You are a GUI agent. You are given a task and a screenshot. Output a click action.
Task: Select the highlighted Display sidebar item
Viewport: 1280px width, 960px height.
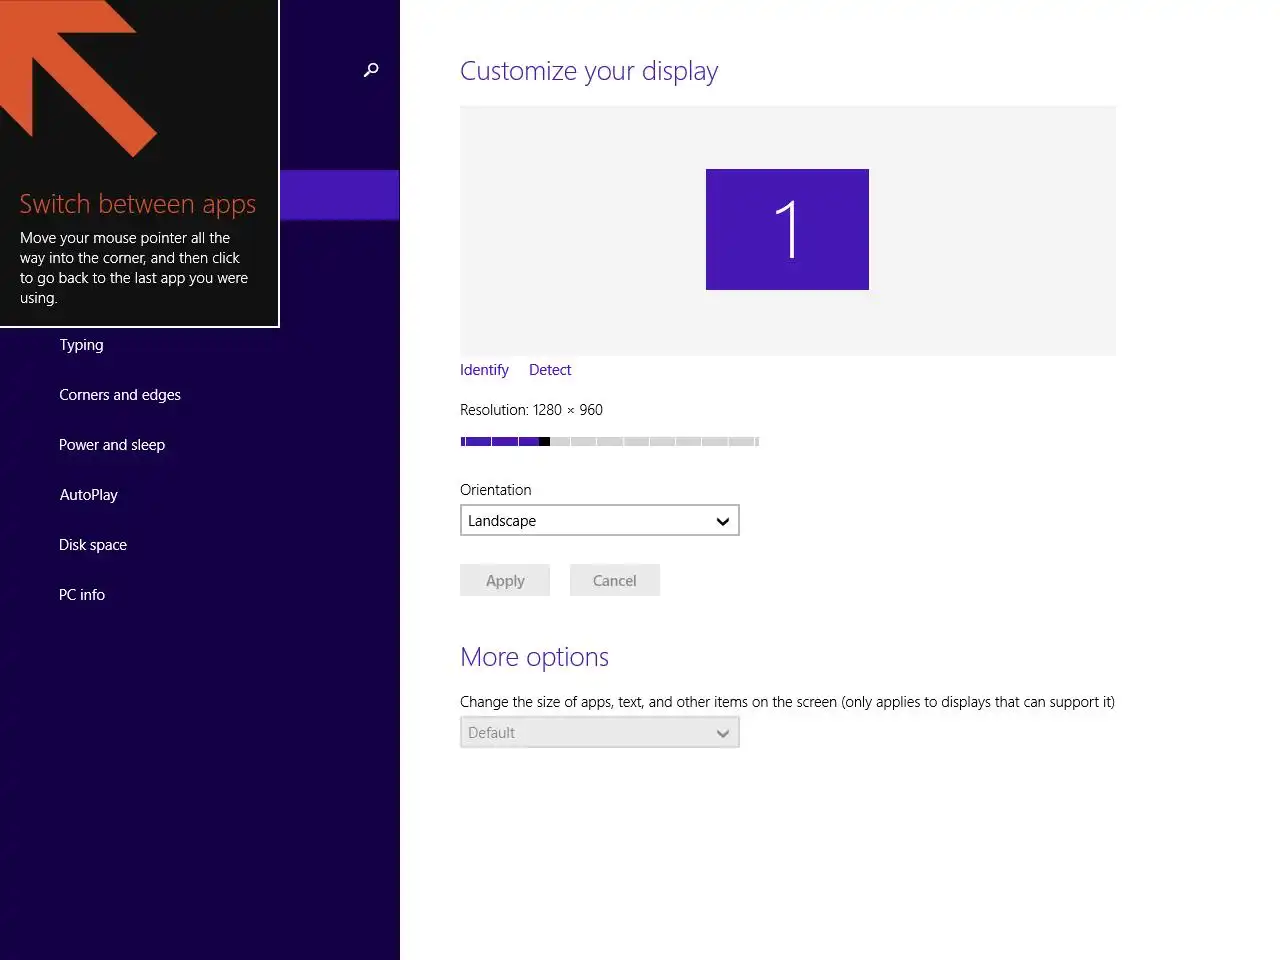click(340, 195)
